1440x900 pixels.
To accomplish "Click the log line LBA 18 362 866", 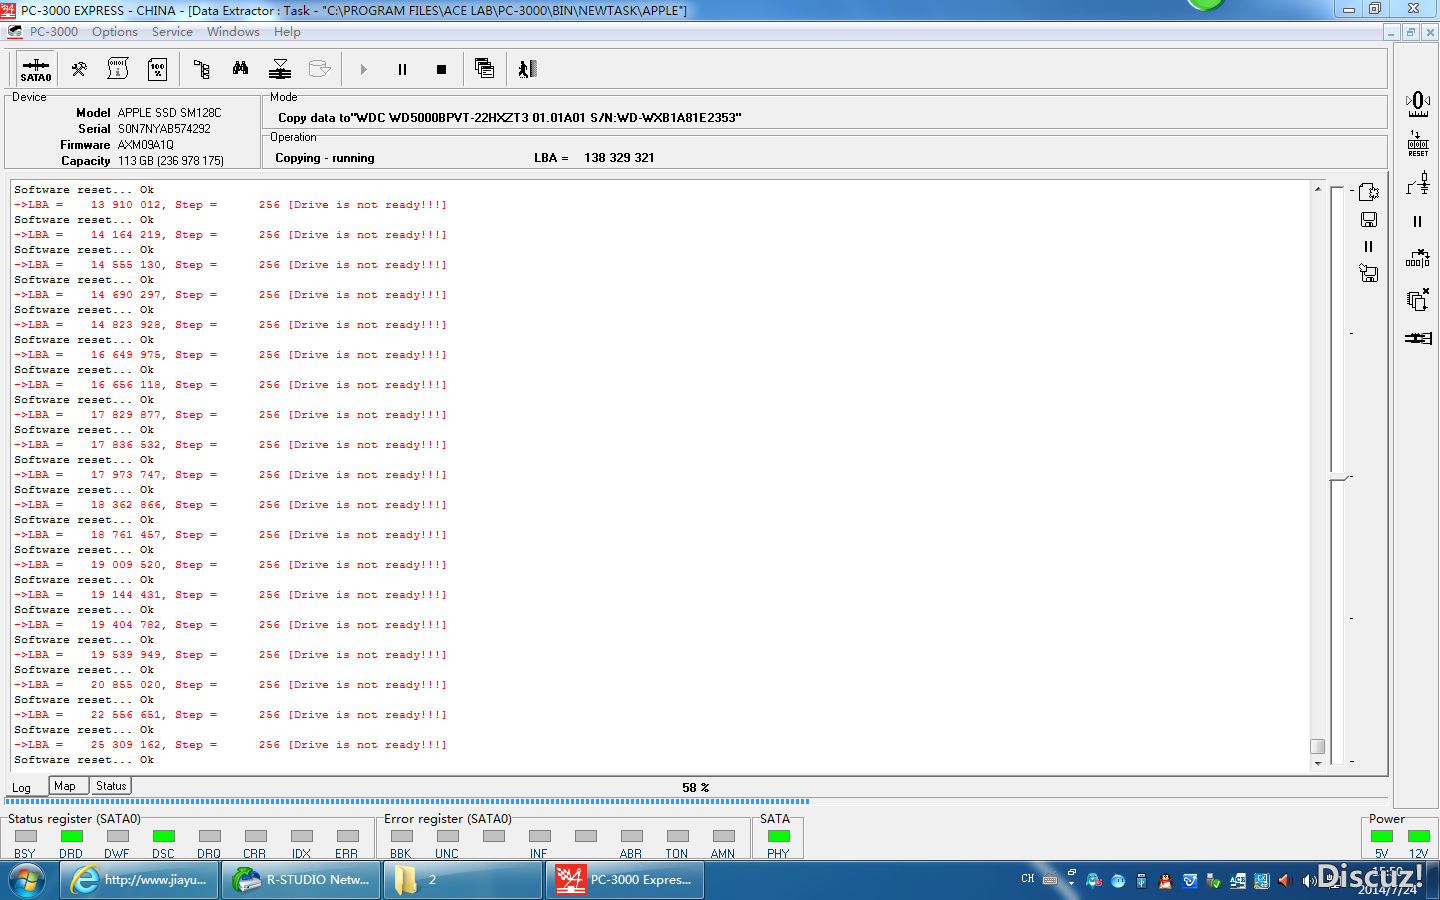I will click(x=230, y=505).
